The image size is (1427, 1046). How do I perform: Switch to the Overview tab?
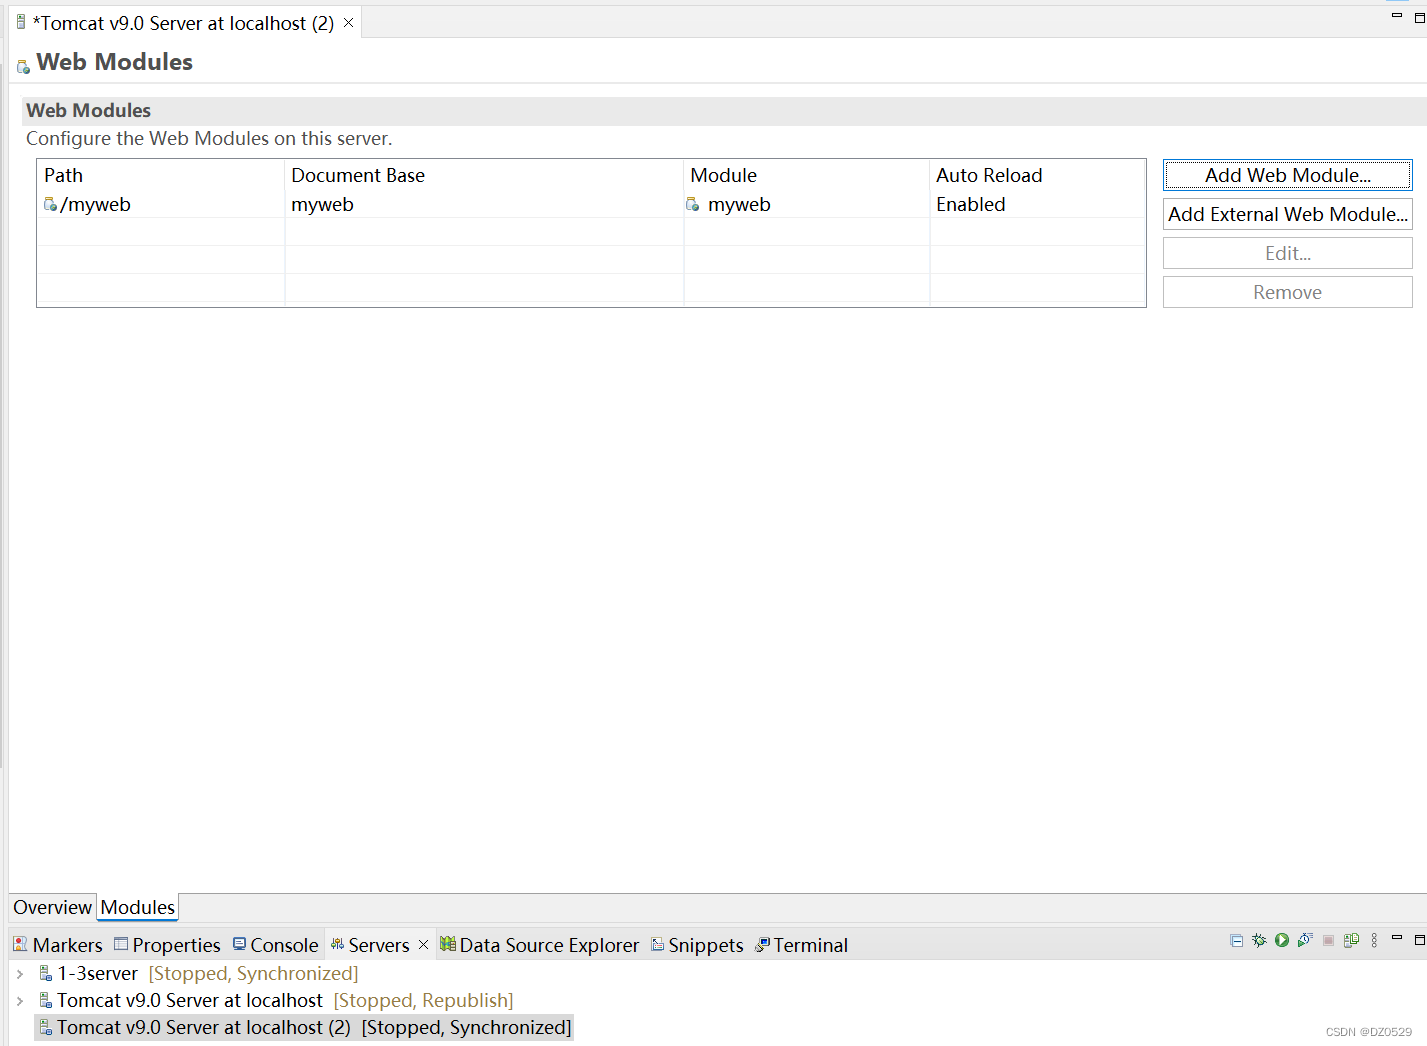(x=52, y=907)
